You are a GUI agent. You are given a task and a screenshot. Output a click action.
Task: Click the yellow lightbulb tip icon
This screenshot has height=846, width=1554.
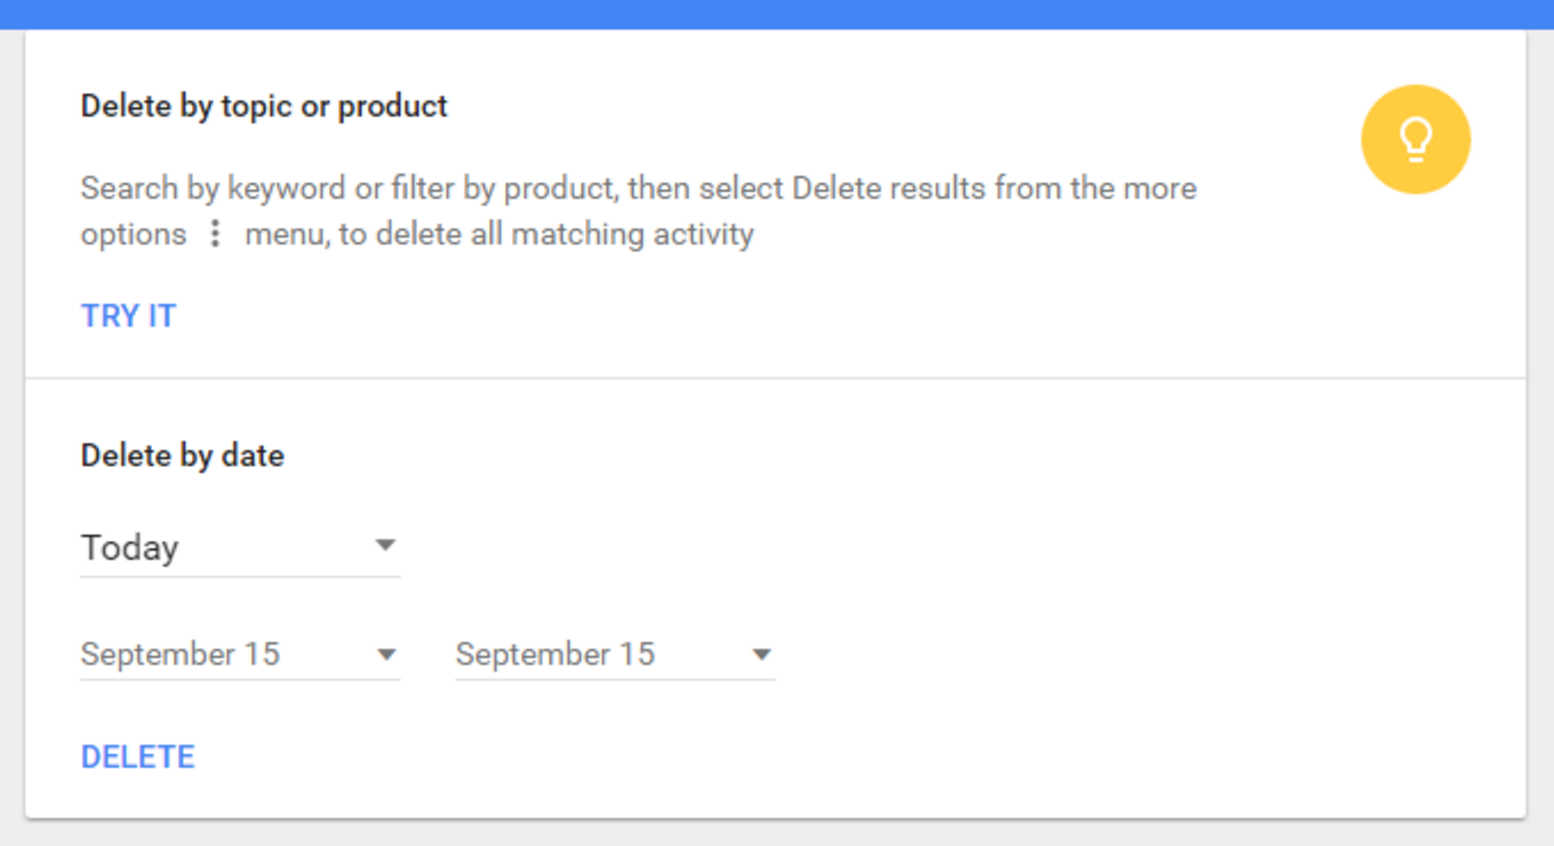tap(1415, 139)
